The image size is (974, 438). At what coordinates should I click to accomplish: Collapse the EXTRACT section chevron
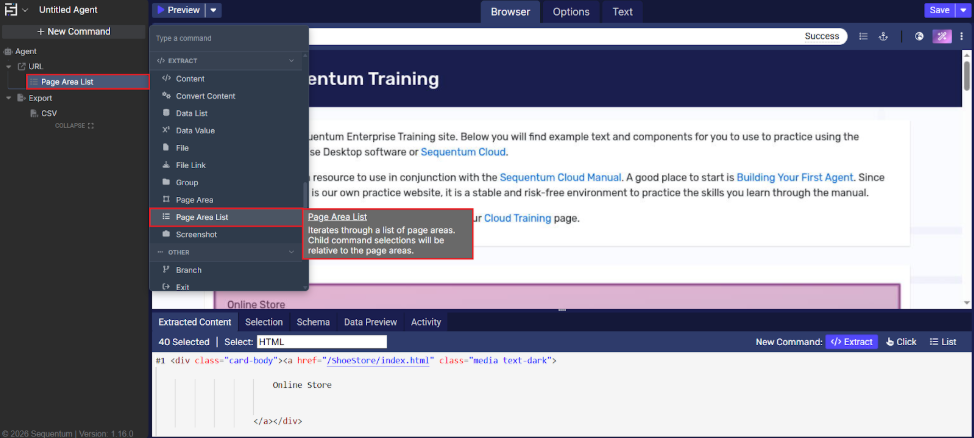(292, 61)
